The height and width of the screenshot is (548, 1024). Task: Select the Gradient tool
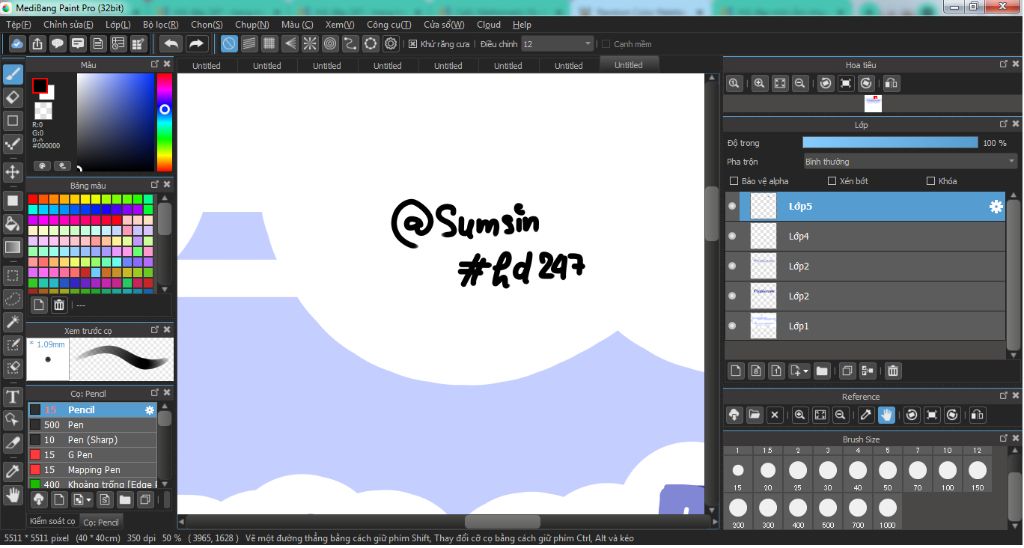click(x=12, y=247)
